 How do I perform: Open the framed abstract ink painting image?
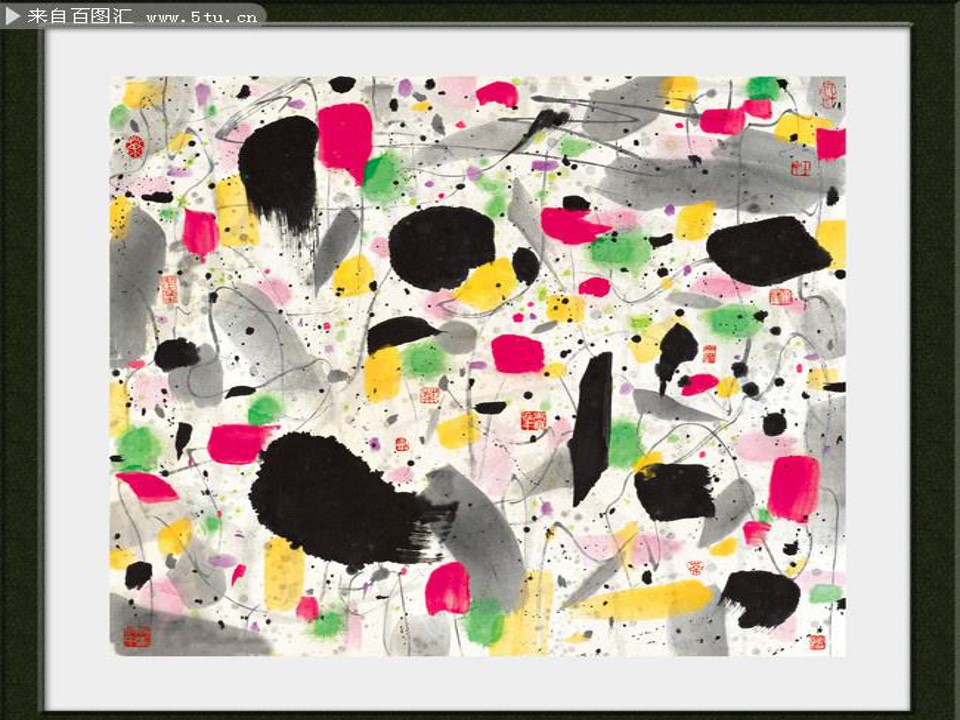[x=478, y=366]
